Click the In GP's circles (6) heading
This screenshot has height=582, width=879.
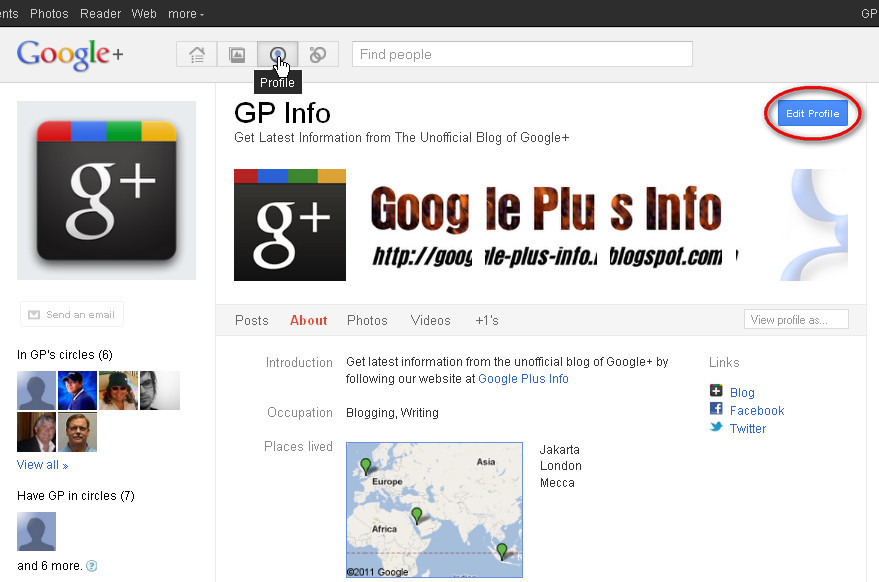click(65, 355)
